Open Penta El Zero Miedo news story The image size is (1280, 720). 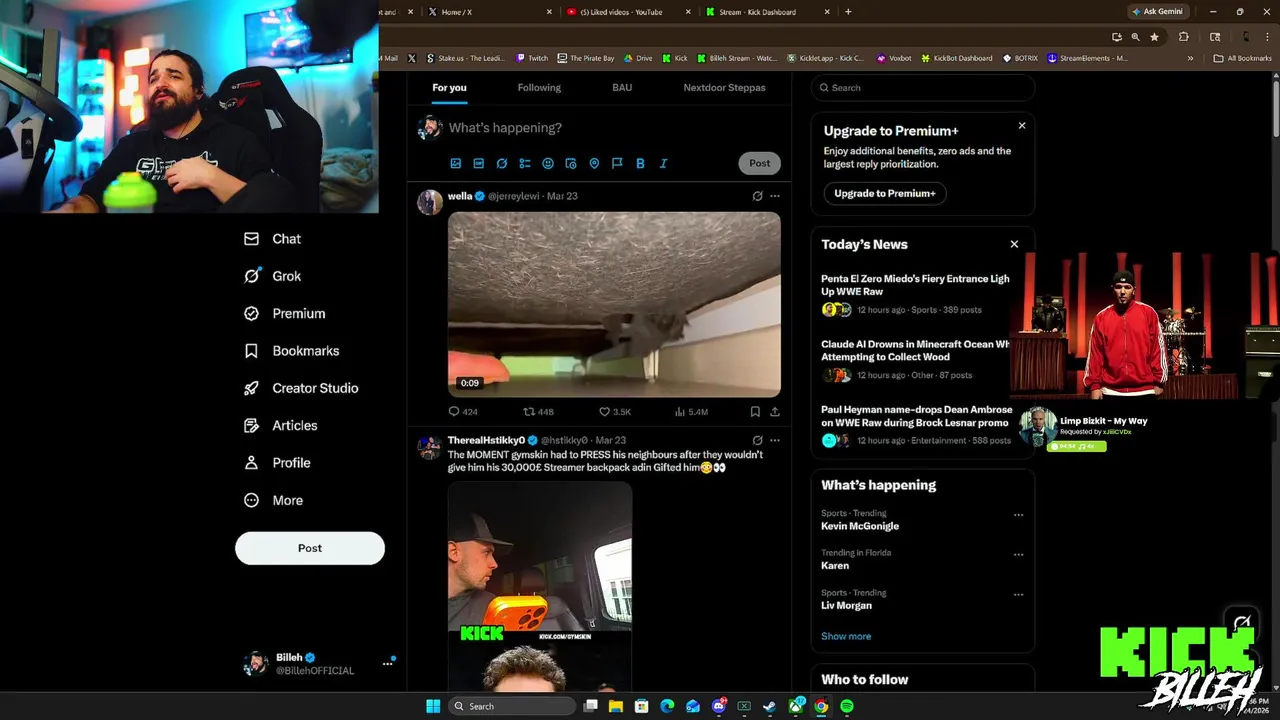(915, 296)
